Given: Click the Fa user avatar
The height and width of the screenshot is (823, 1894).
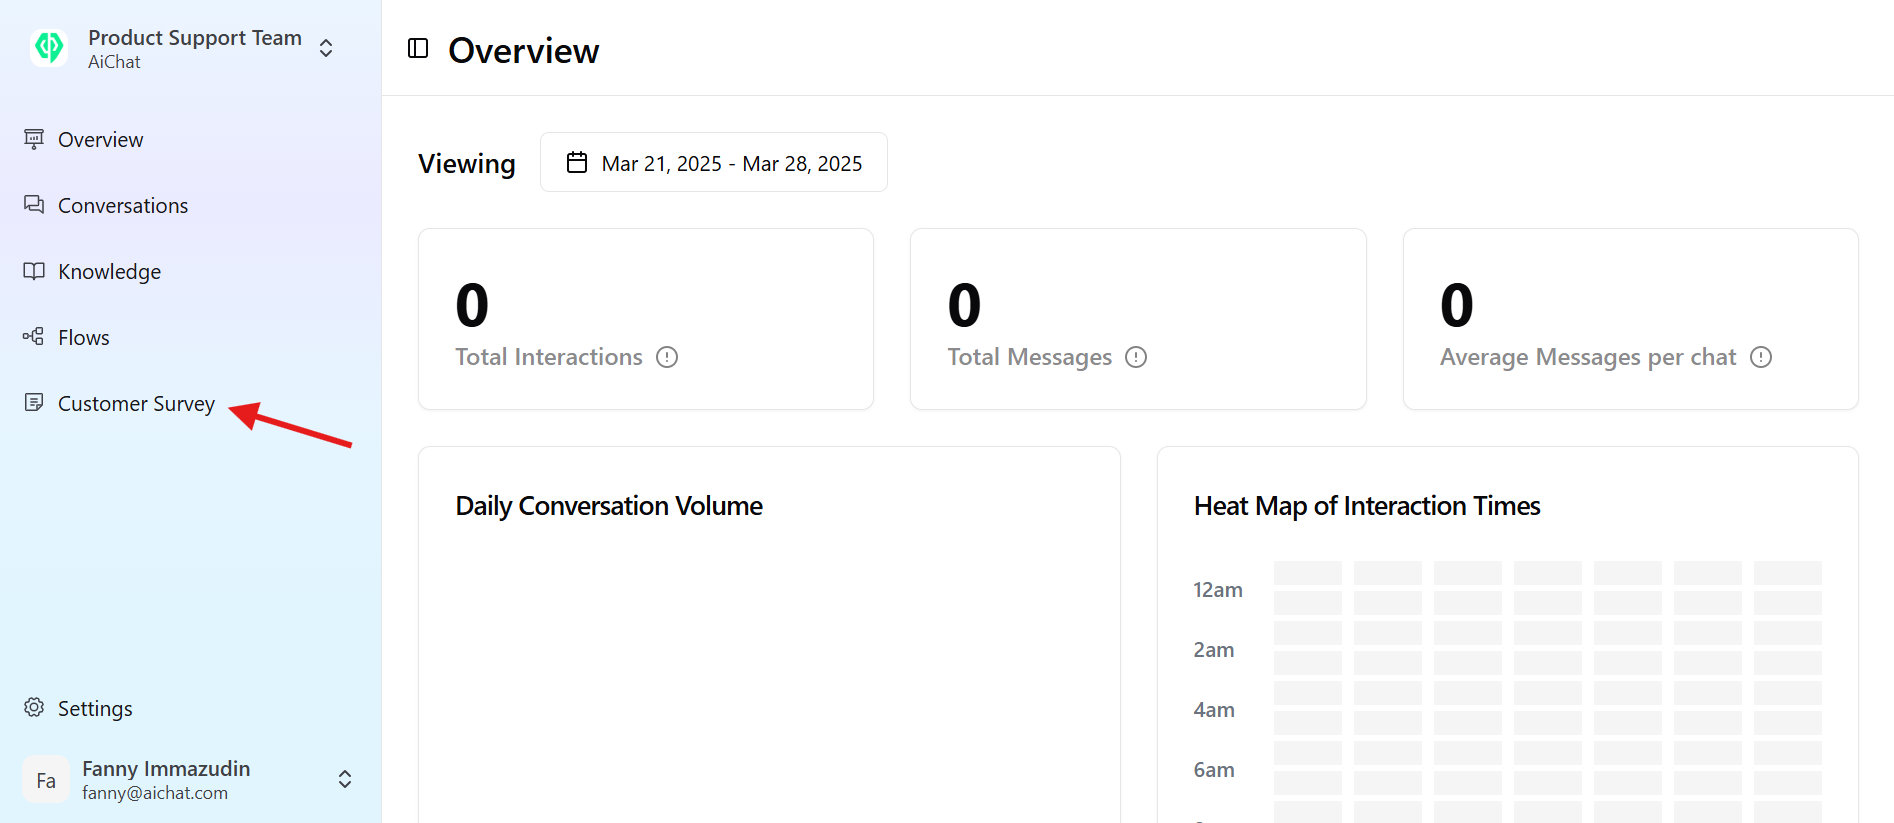Looking at the screenshot, I should coord(46,780).
